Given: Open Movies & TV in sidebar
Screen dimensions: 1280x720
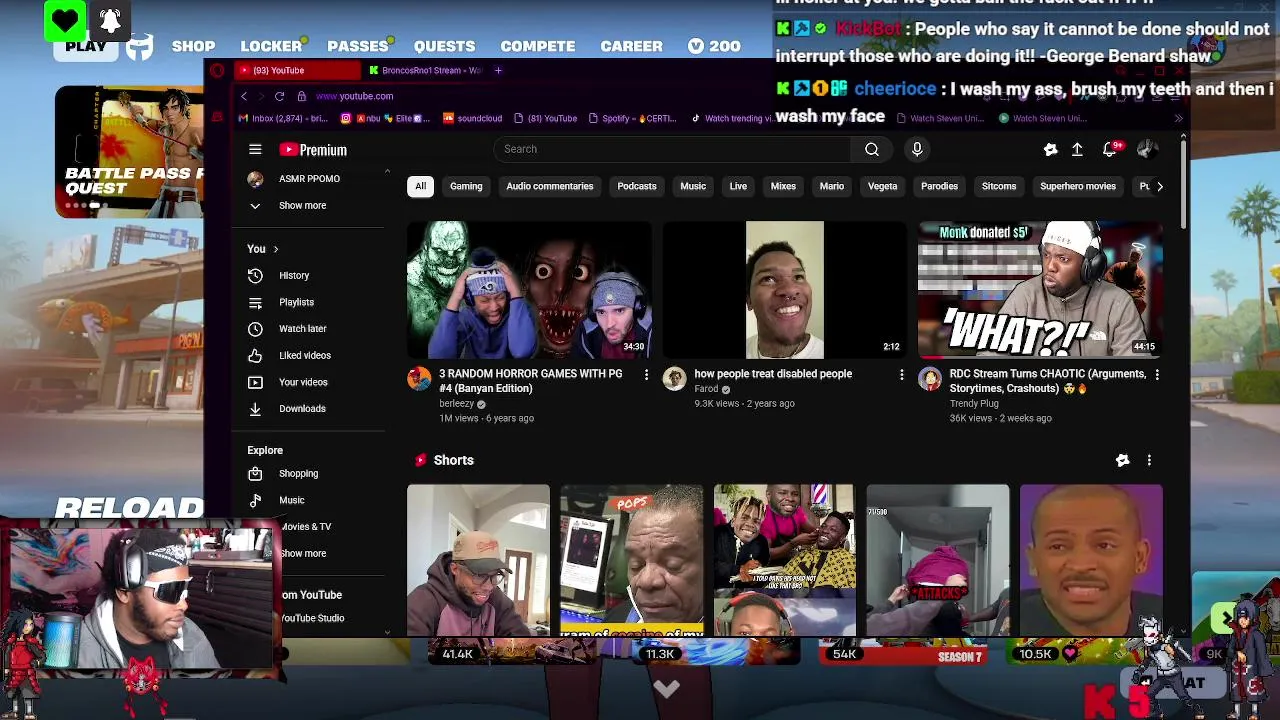Looking at the screenshot, I should tap(305, 527).
